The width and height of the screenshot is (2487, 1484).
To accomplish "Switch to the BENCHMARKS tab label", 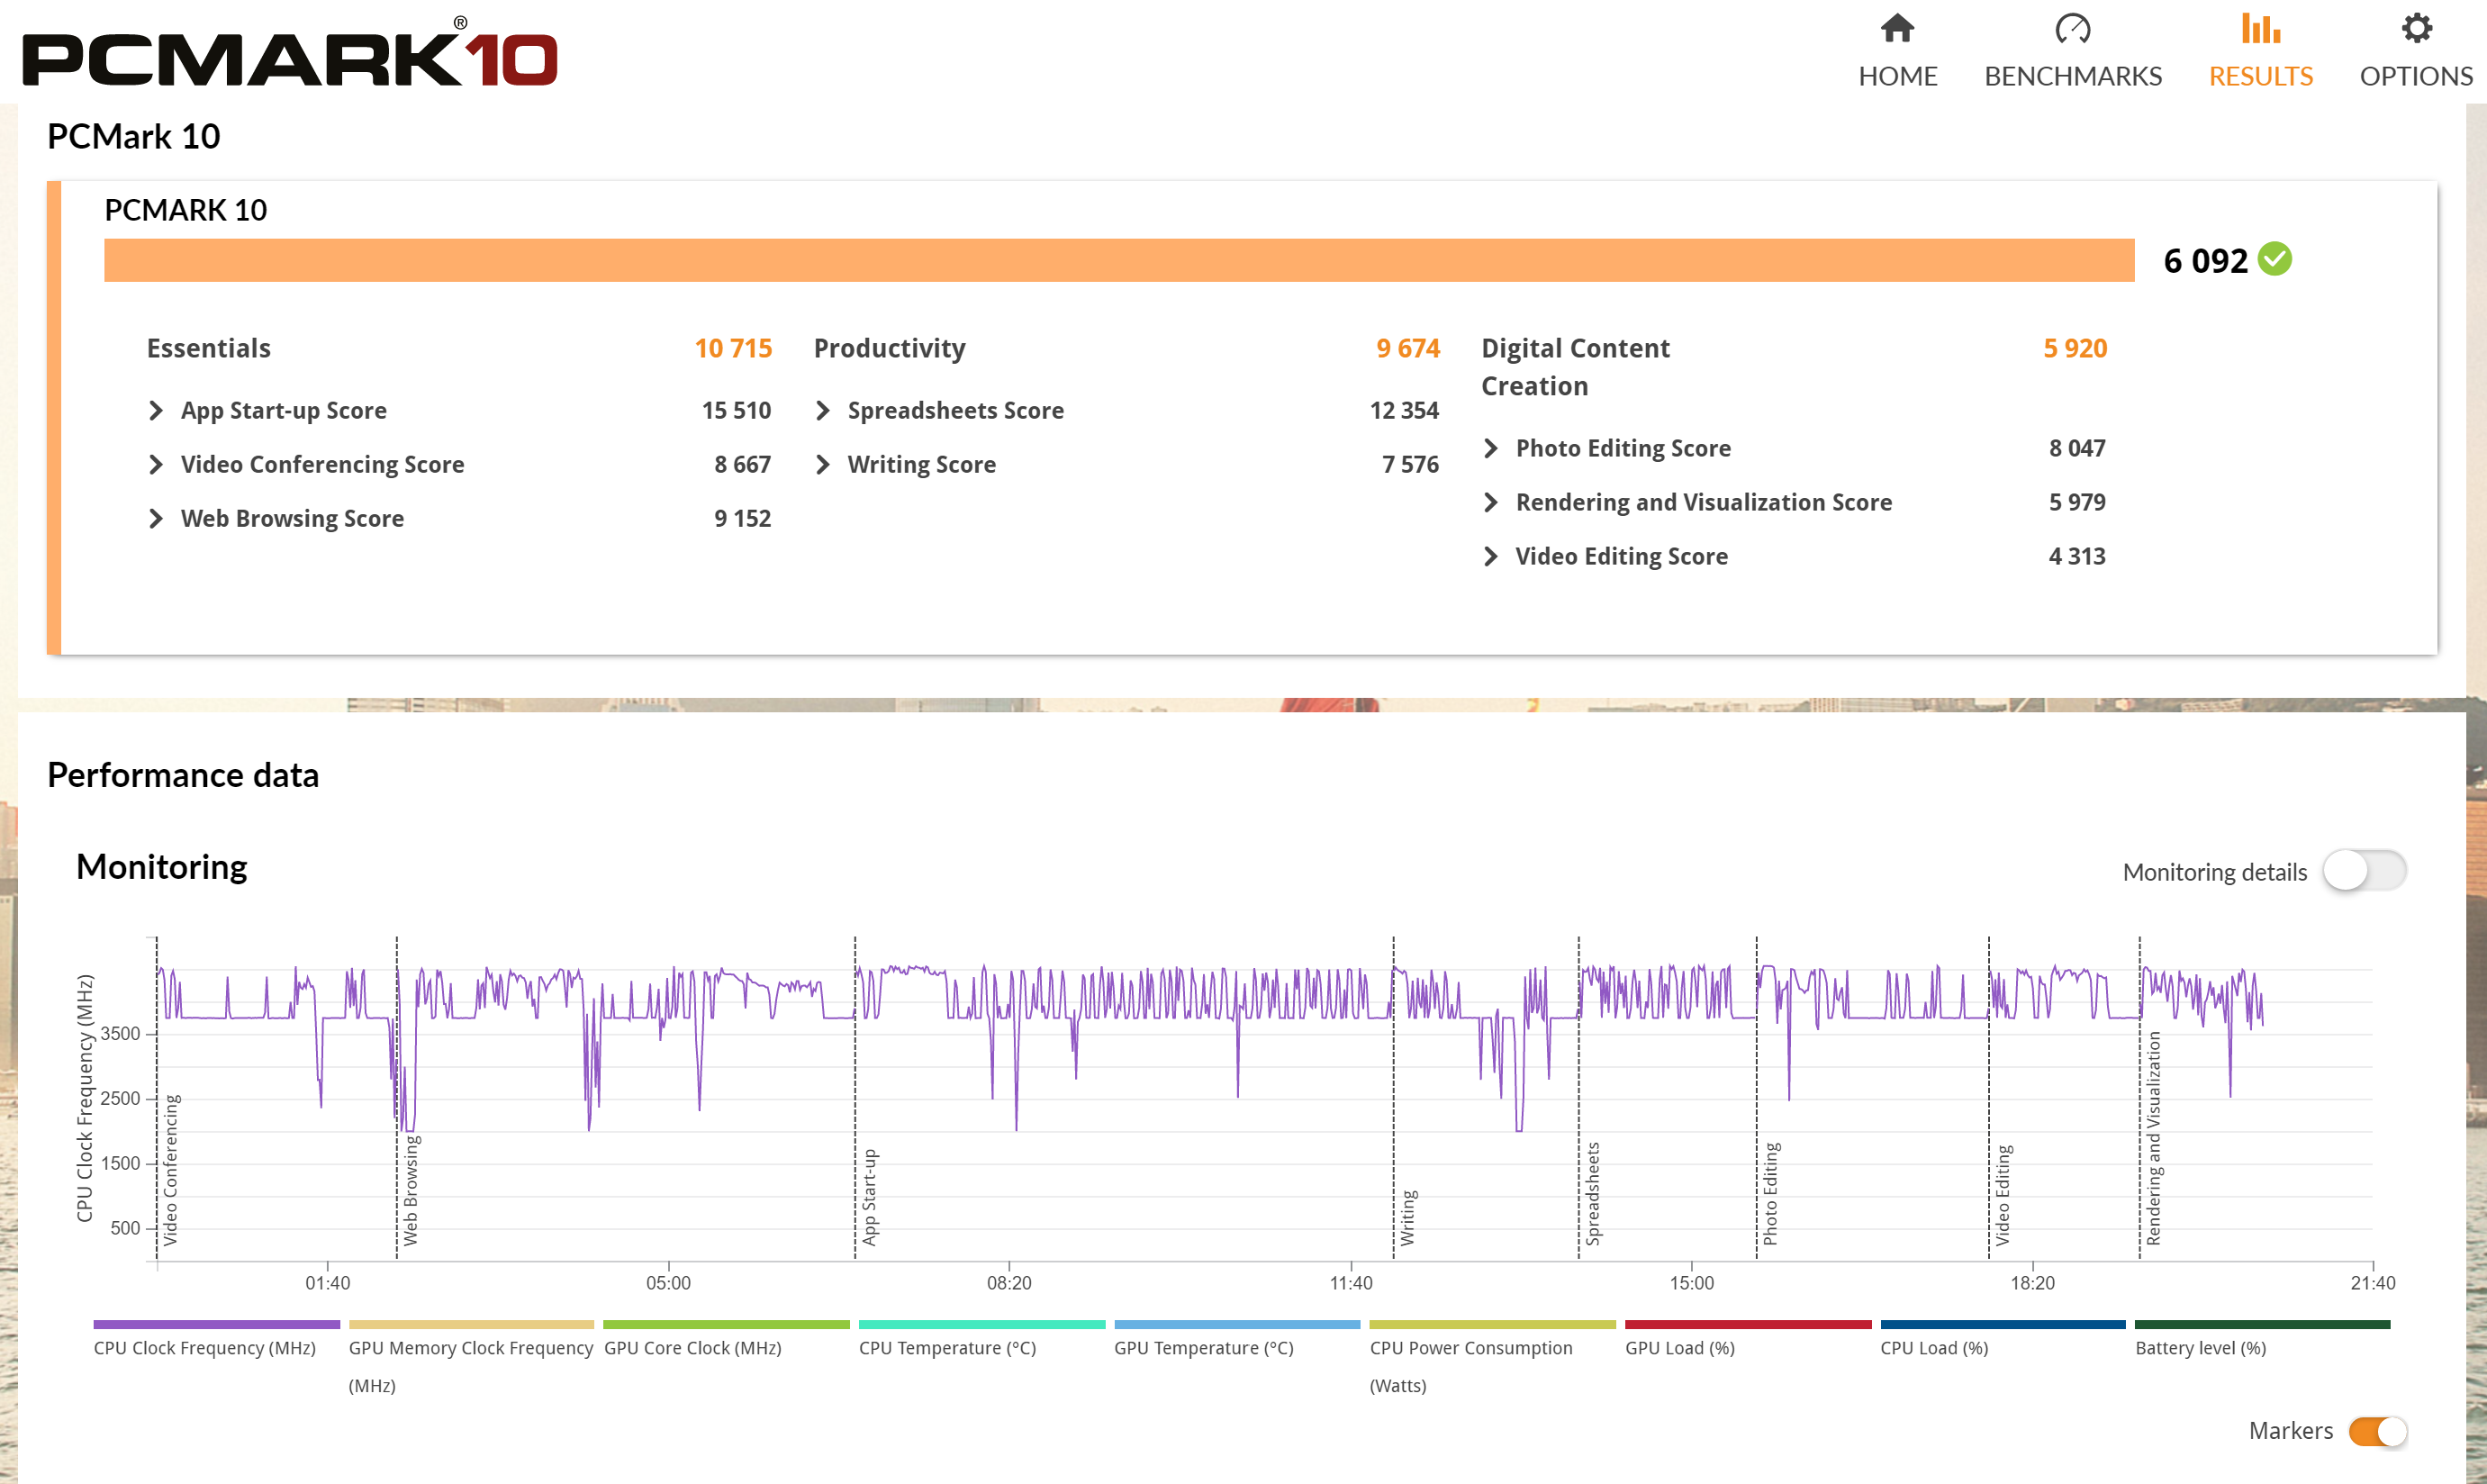I will [x=2072, y=76].
